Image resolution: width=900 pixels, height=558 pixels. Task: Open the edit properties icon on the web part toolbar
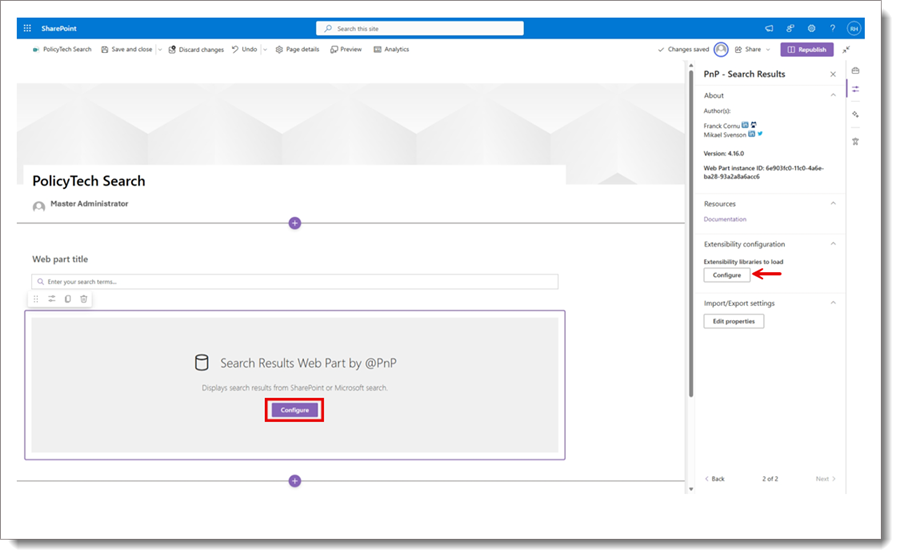pyautogui.click(x=52, y=298)
